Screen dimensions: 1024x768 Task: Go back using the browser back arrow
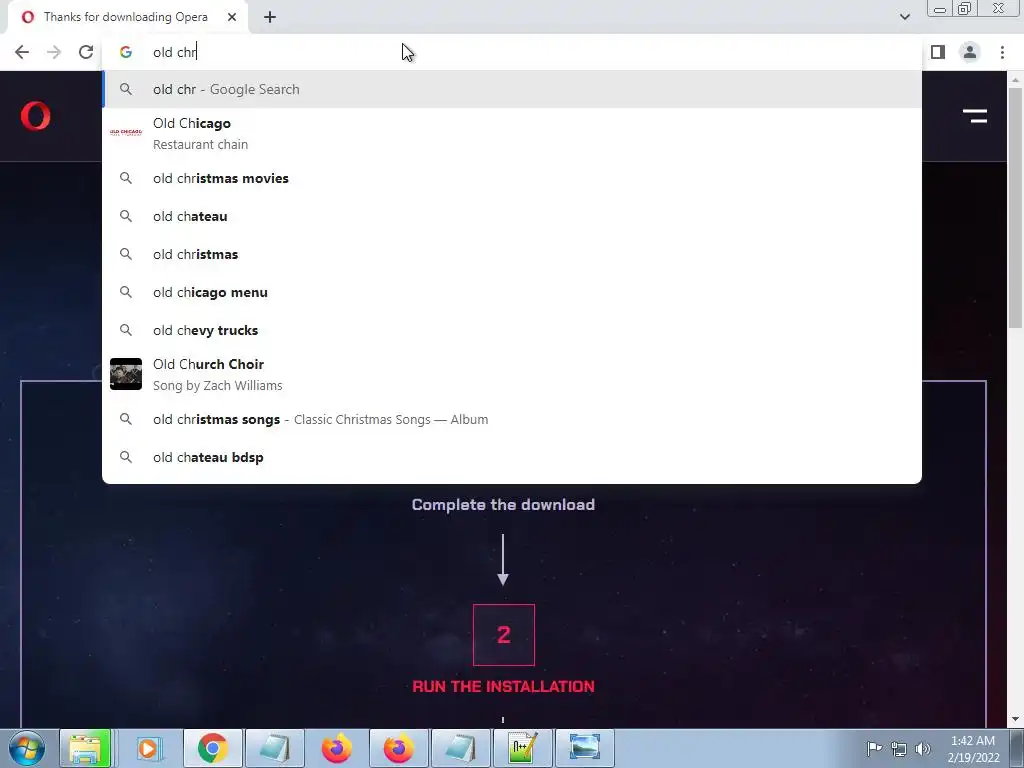pyautogui.click(x=22, y=52)
